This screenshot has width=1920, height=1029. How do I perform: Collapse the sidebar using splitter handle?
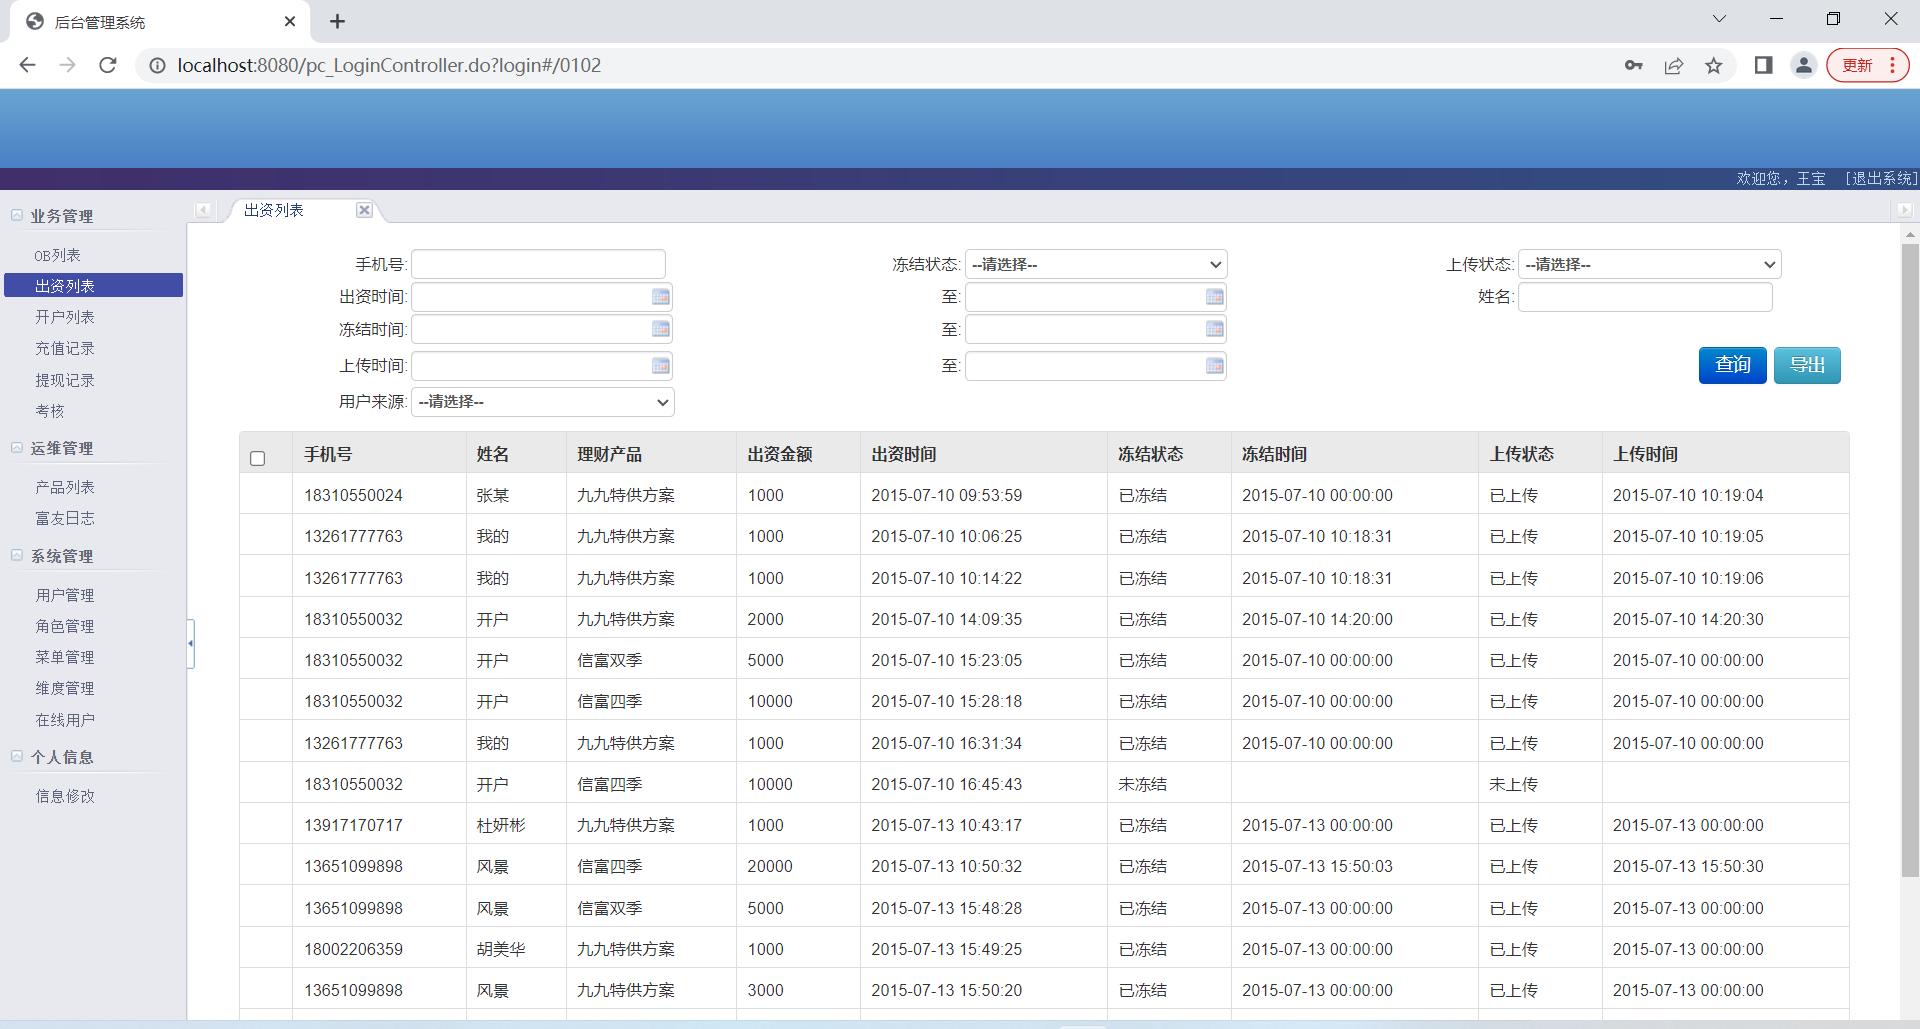tap(190, 643)
